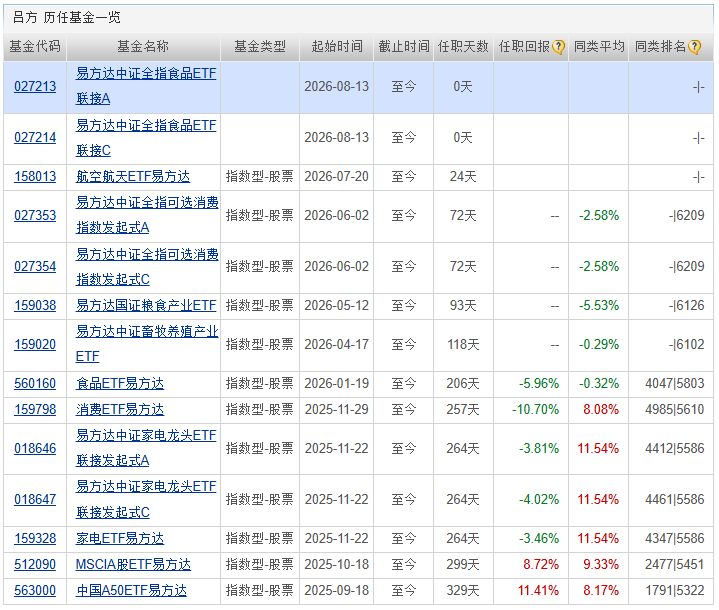719x610 pixels.
Task: Open 消费ETF易方达 fund link
Action: (x=120, y=410)
